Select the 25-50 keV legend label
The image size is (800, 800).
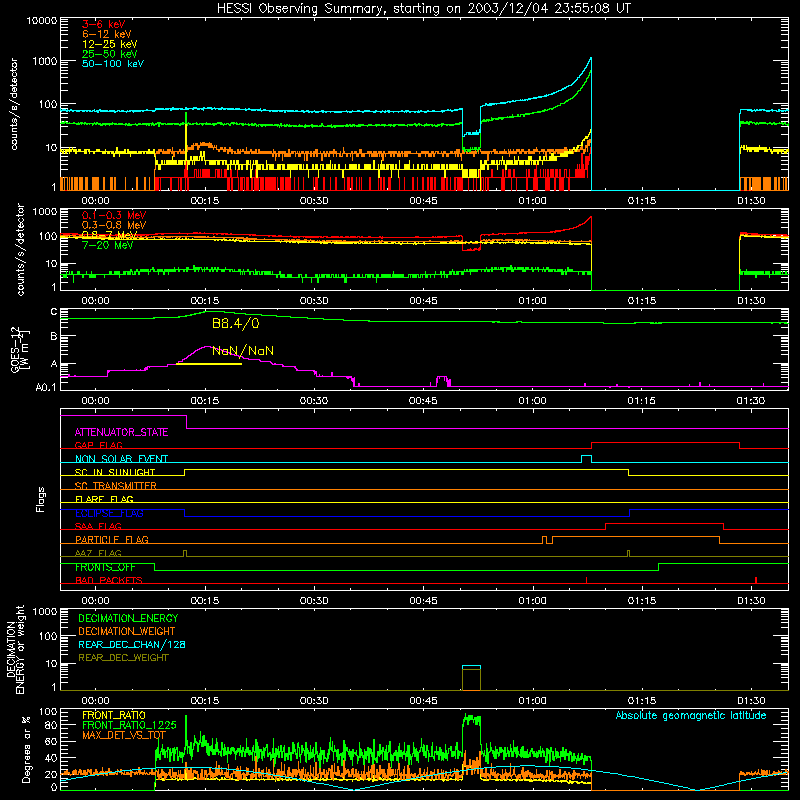109,54
